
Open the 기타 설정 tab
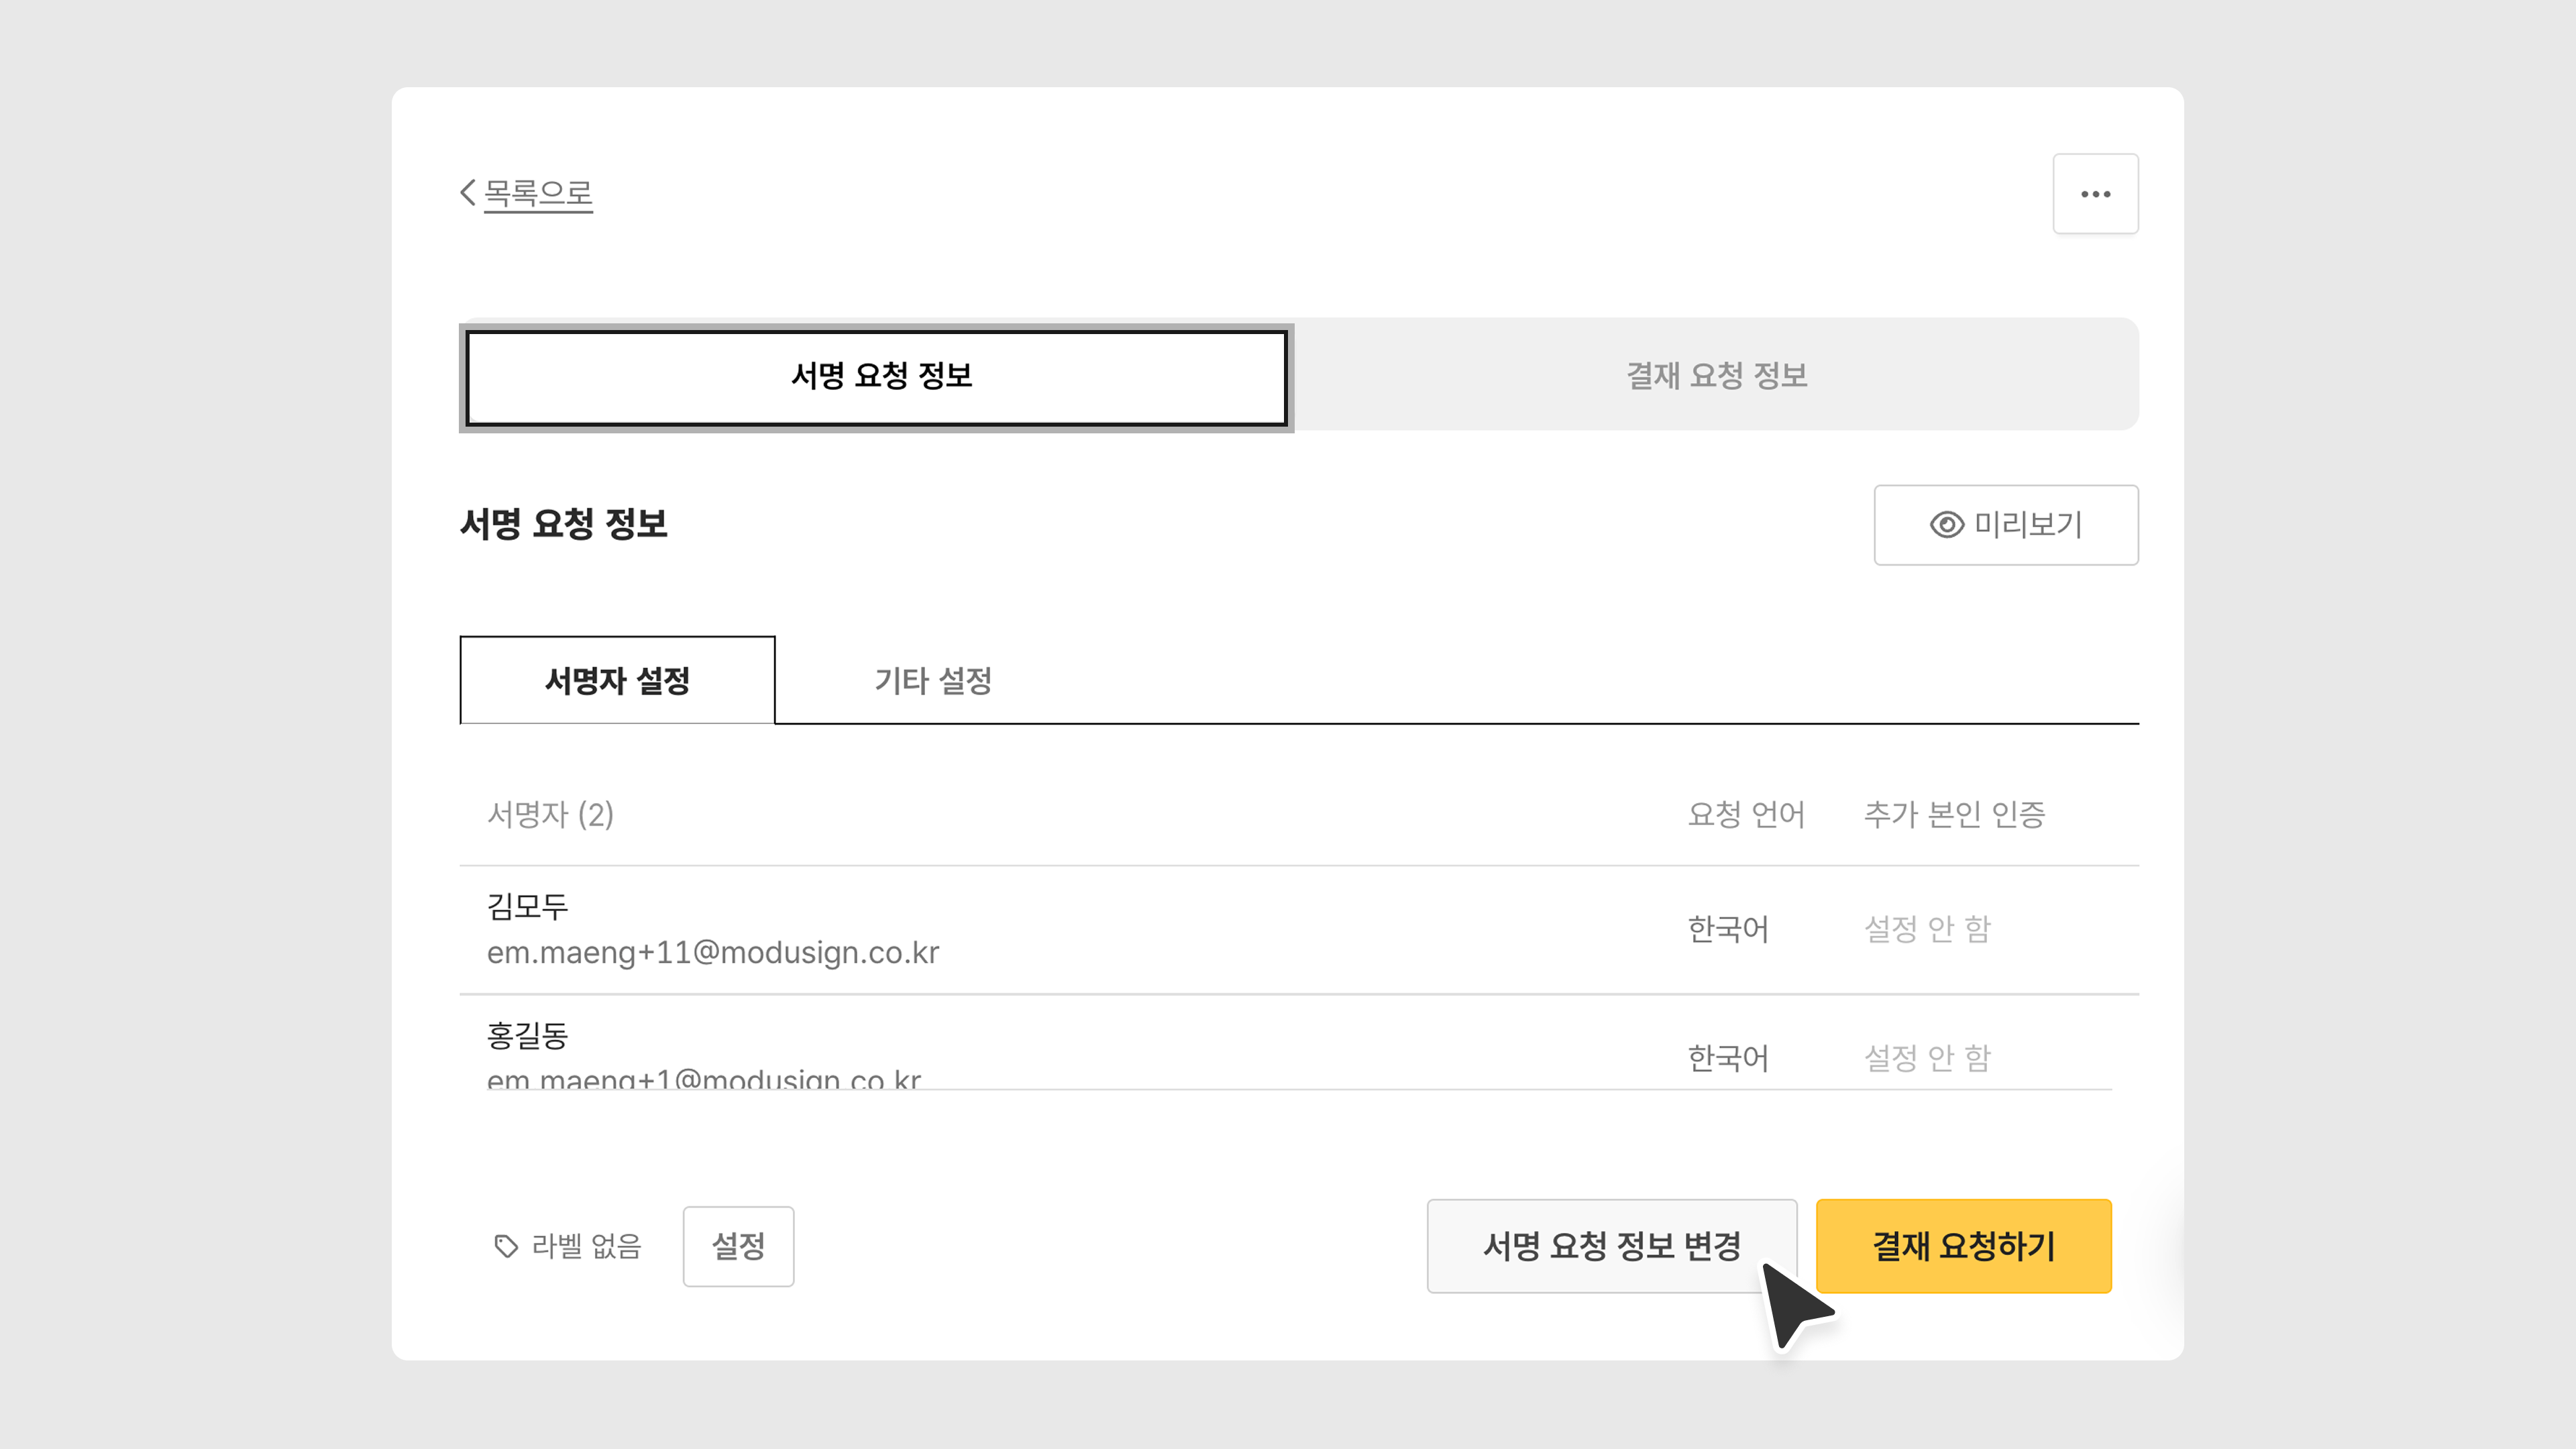pyautogui.click(x=933, y=681)
